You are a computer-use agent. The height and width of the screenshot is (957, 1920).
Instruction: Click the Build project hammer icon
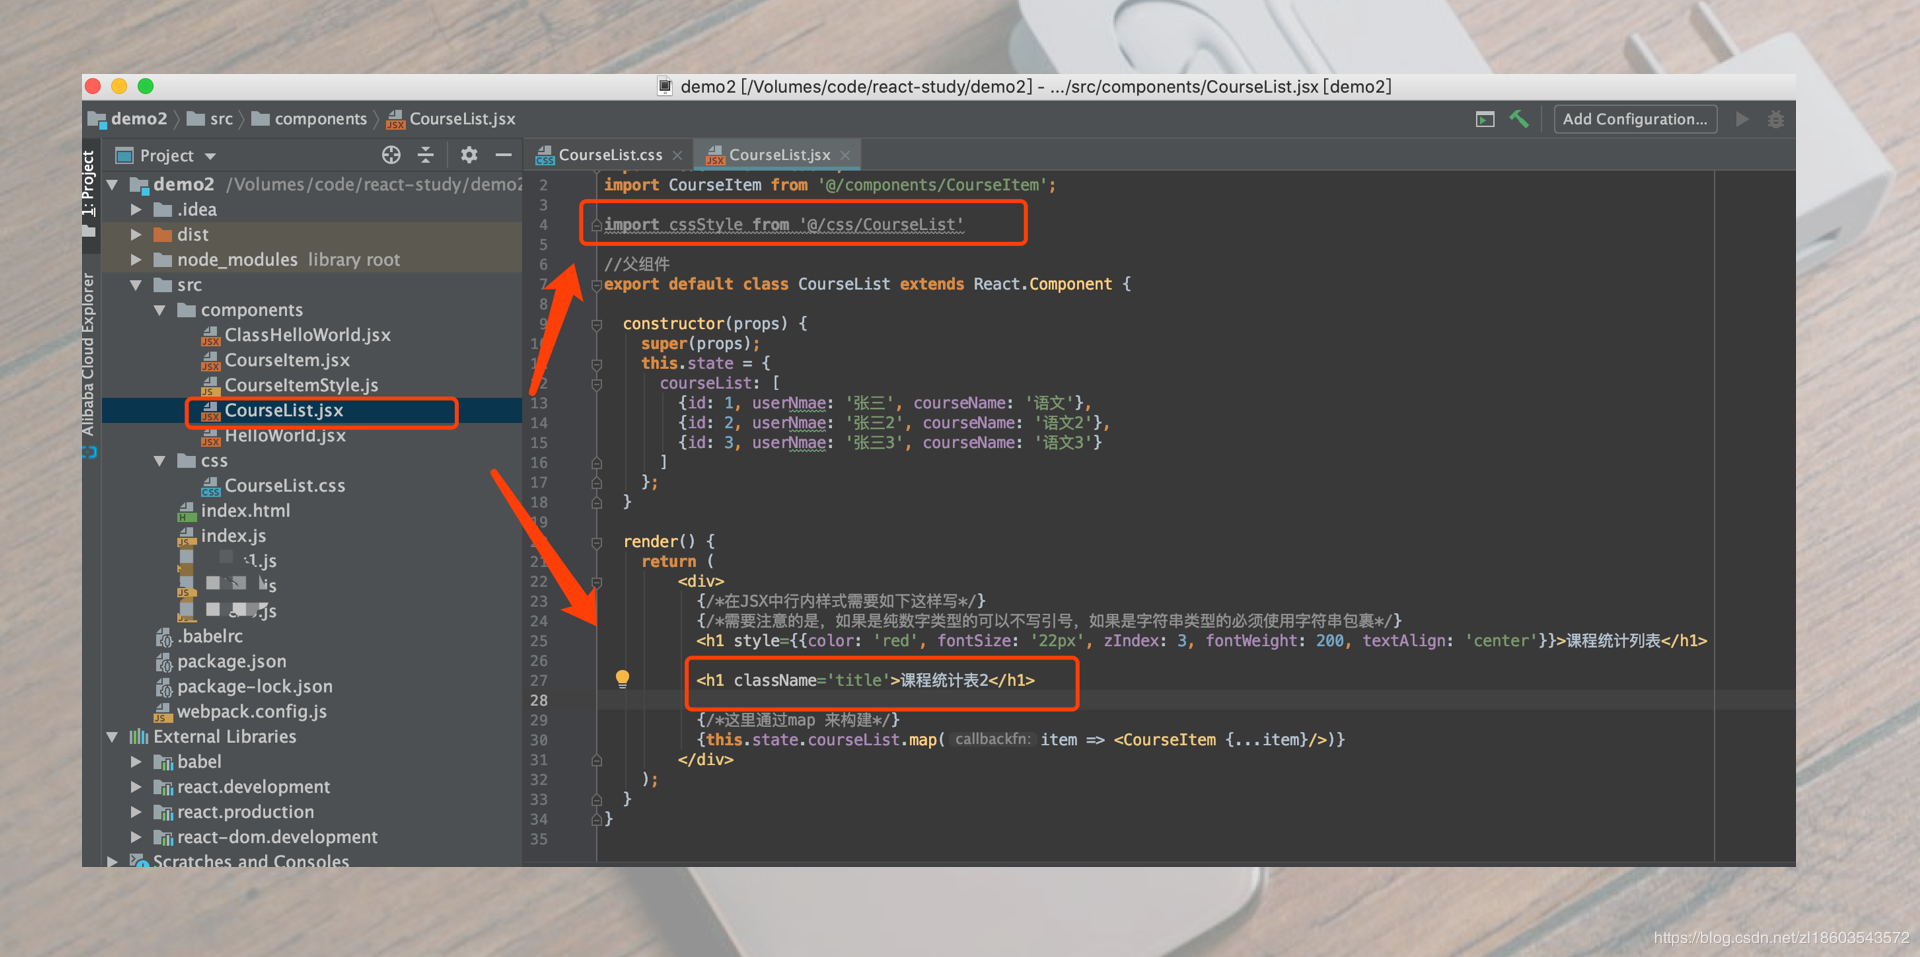pos(1519,119)
